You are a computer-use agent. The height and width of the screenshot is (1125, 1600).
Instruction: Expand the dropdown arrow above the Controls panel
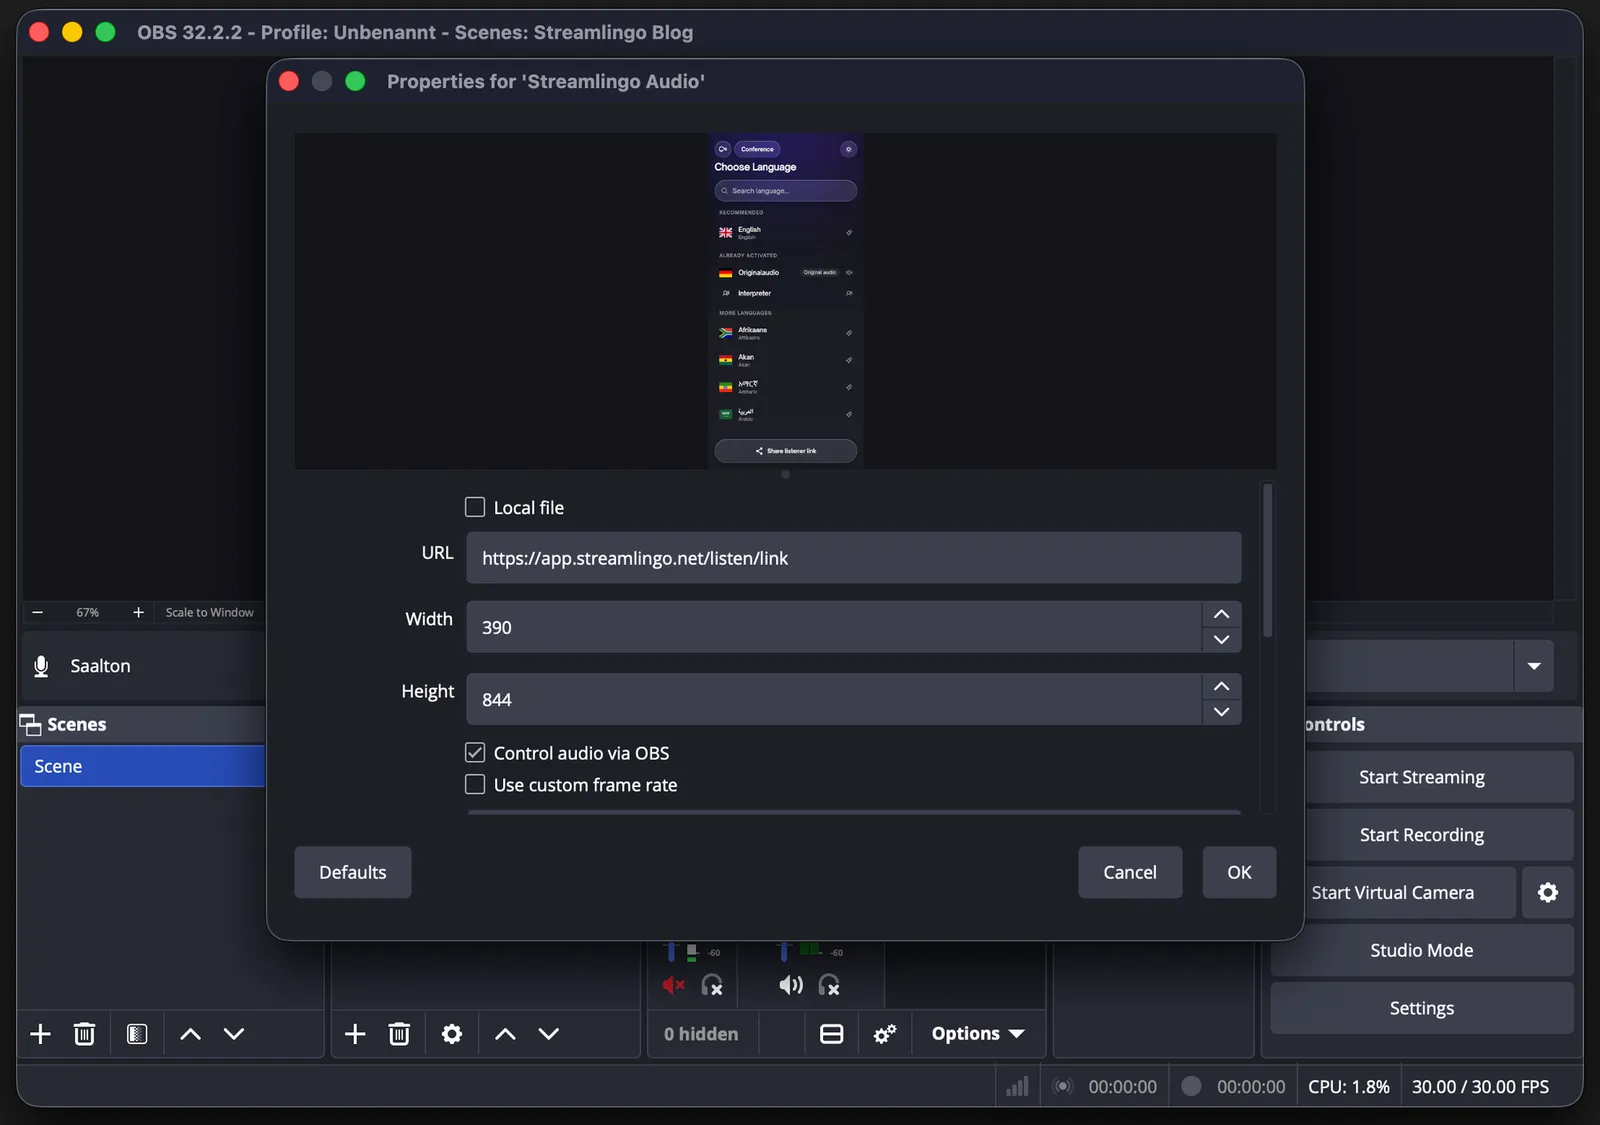click(1534, 666)
